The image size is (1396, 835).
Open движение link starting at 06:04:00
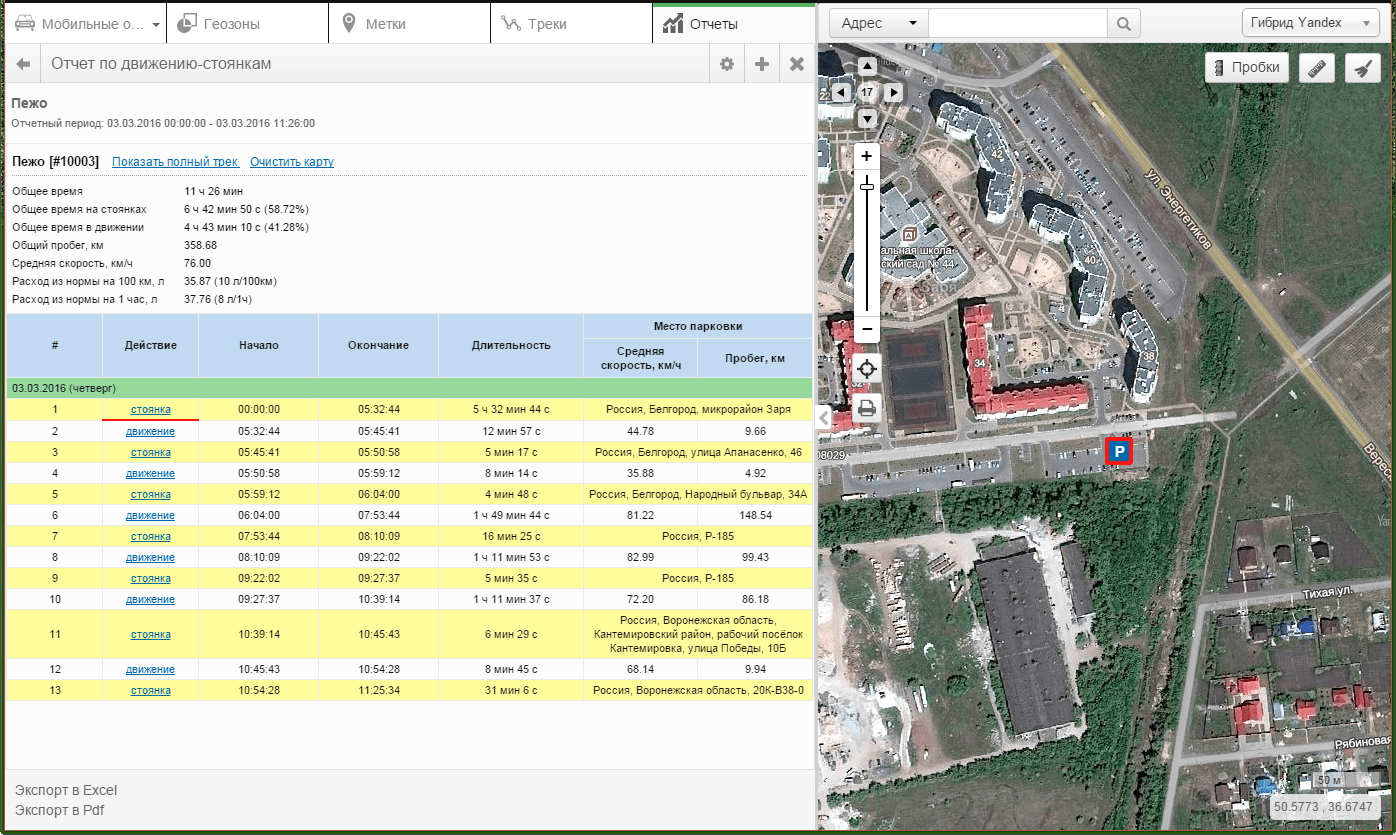pos(150,516)
